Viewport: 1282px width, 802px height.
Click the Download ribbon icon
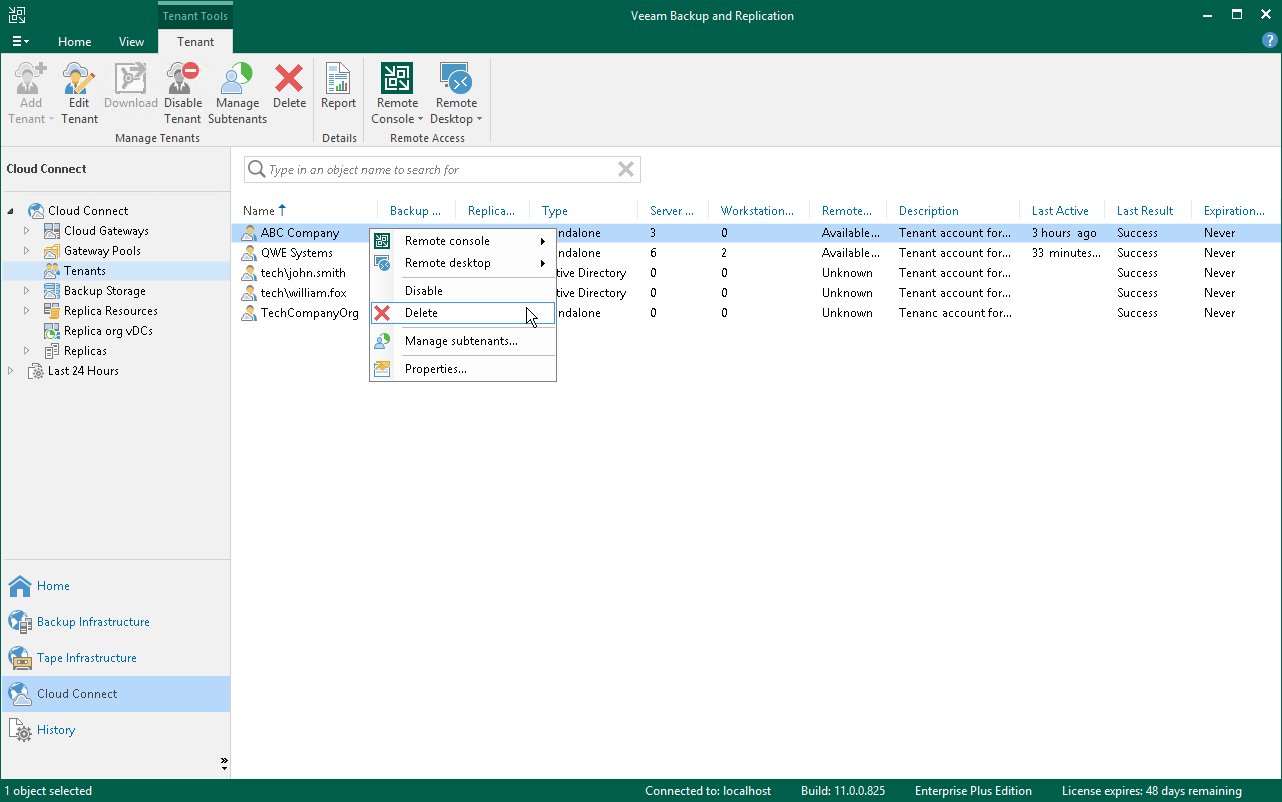tap(131, 79)
